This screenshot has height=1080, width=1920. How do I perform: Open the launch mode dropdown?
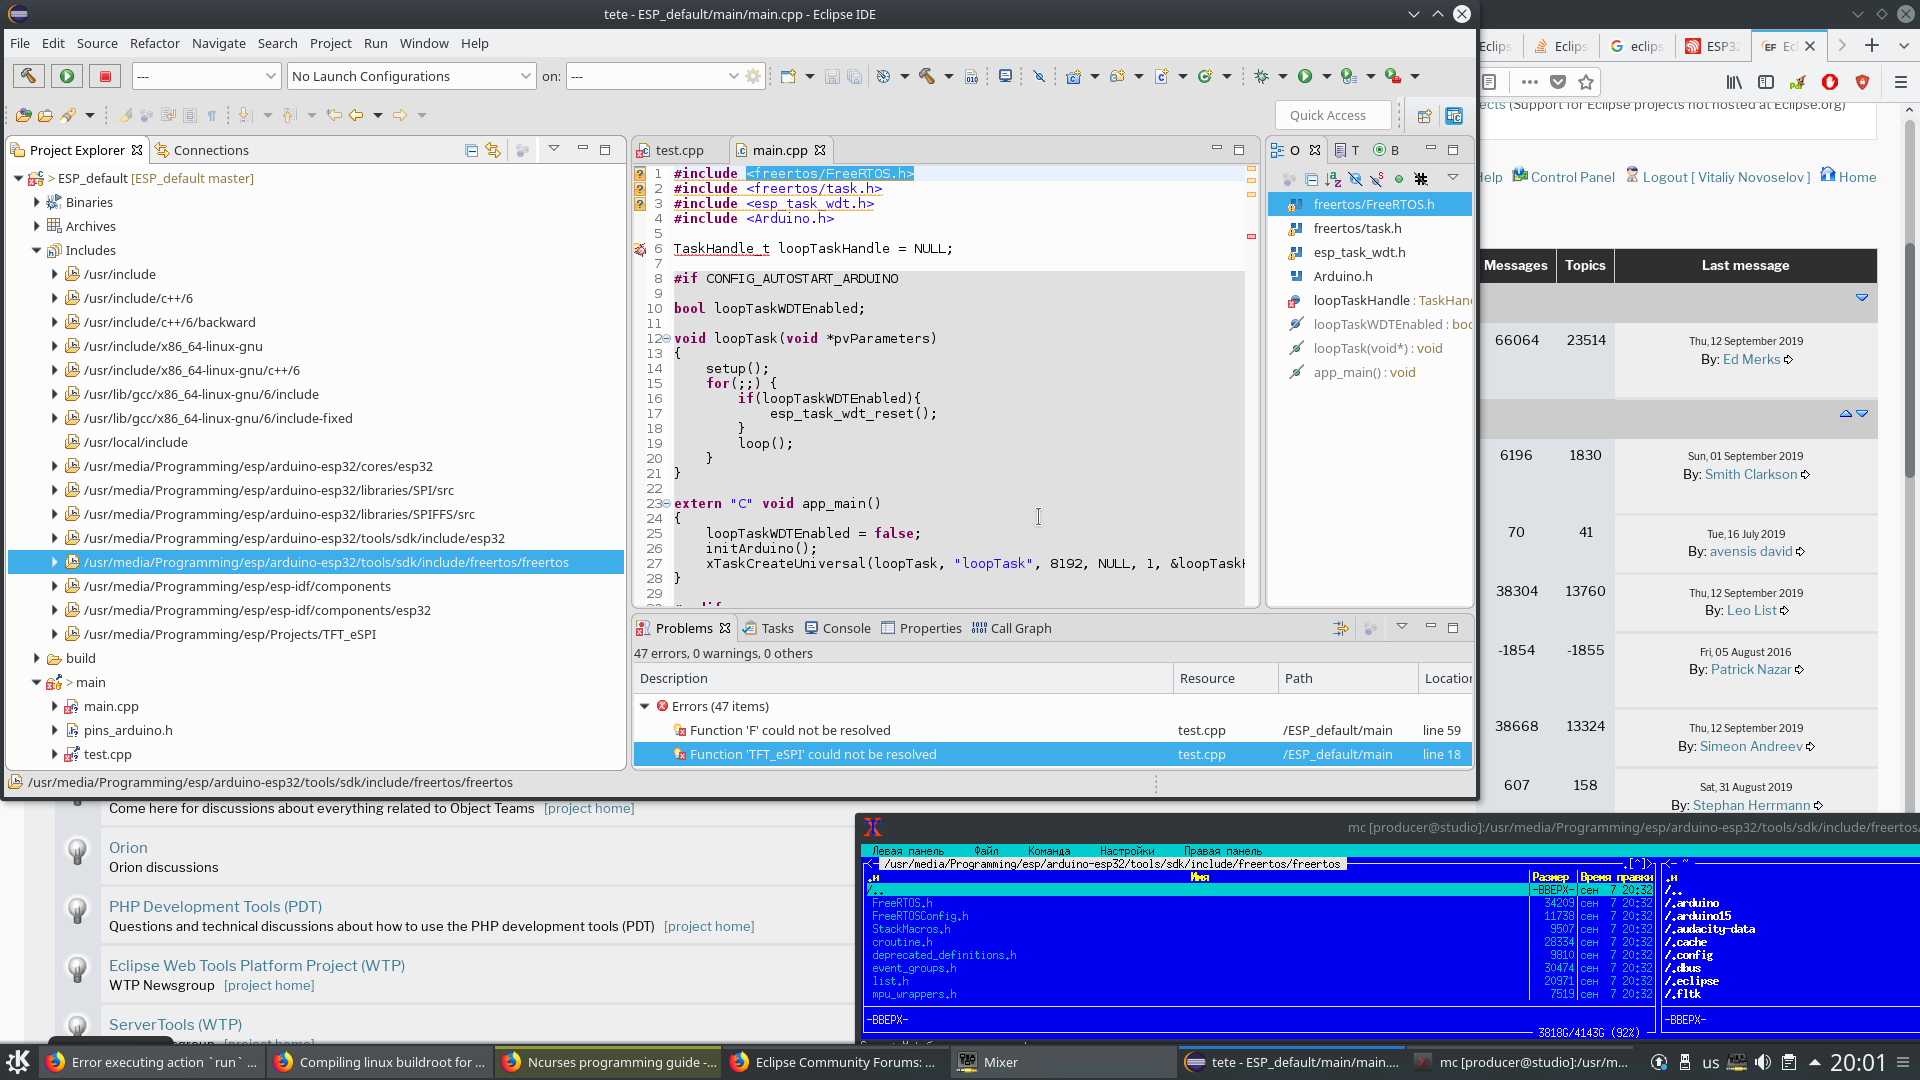click(206, 76)
